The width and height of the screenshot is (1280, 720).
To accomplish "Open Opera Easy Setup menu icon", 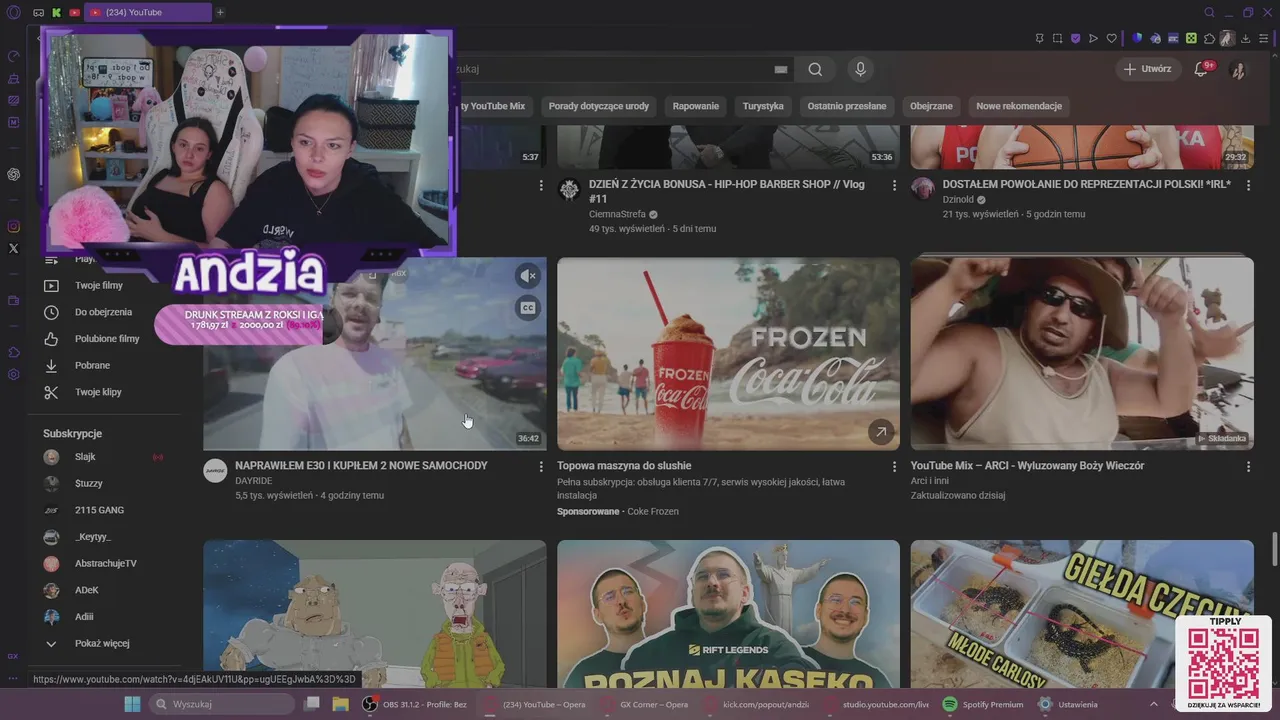I will [x=1264, y=39].
